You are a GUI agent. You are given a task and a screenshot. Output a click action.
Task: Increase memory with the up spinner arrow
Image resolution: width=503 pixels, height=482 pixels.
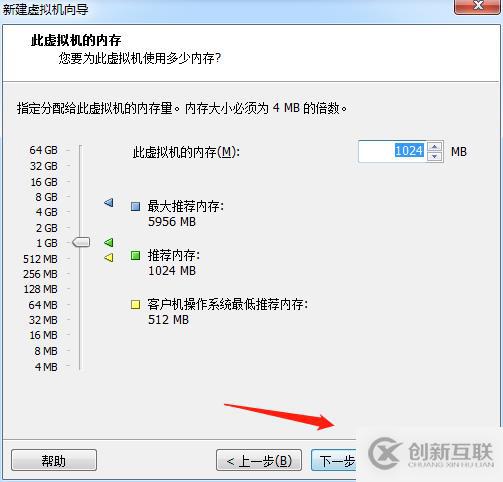point(434,147)
